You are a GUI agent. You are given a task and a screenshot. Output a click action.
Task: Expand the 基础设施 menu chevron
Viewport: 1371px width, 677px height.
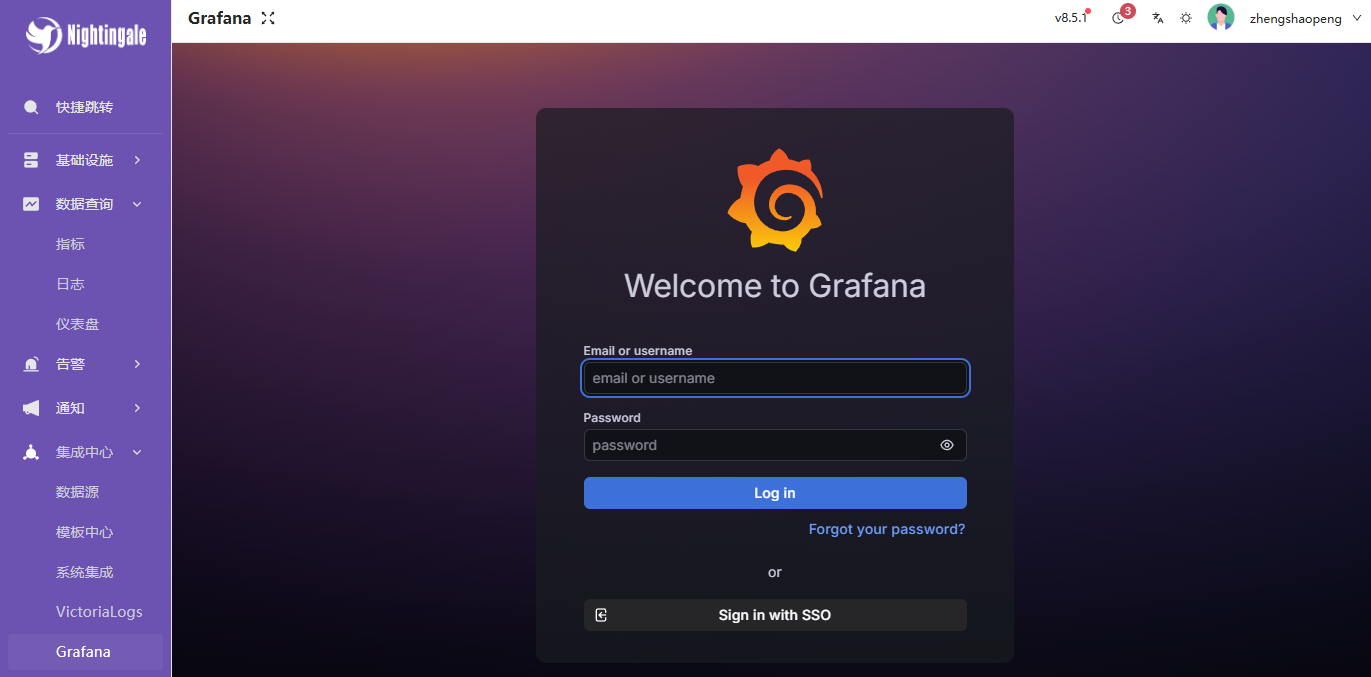coord(137,160)
